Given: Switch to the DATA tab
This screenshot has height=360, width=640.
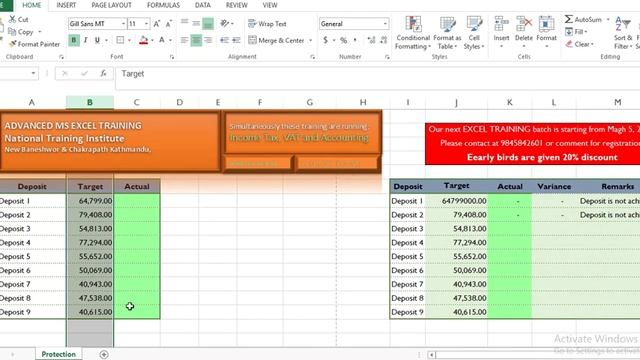Looking at the screenshot, I should point(203,5).
